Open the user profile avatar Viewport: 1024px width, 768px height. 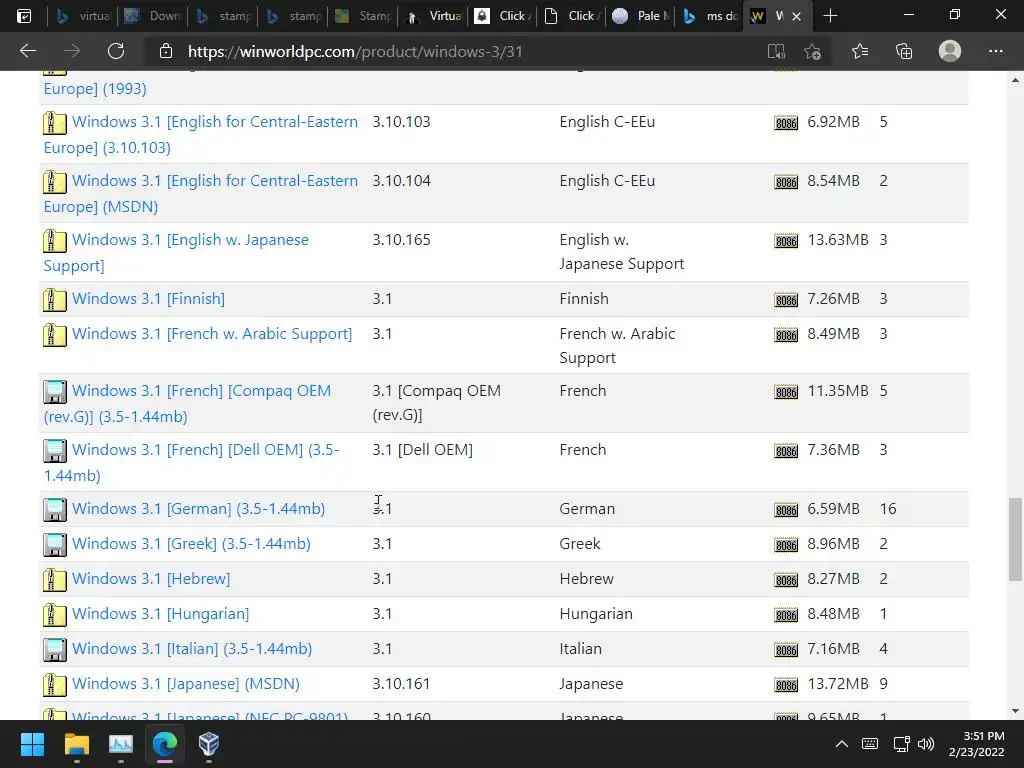(950, 51)
